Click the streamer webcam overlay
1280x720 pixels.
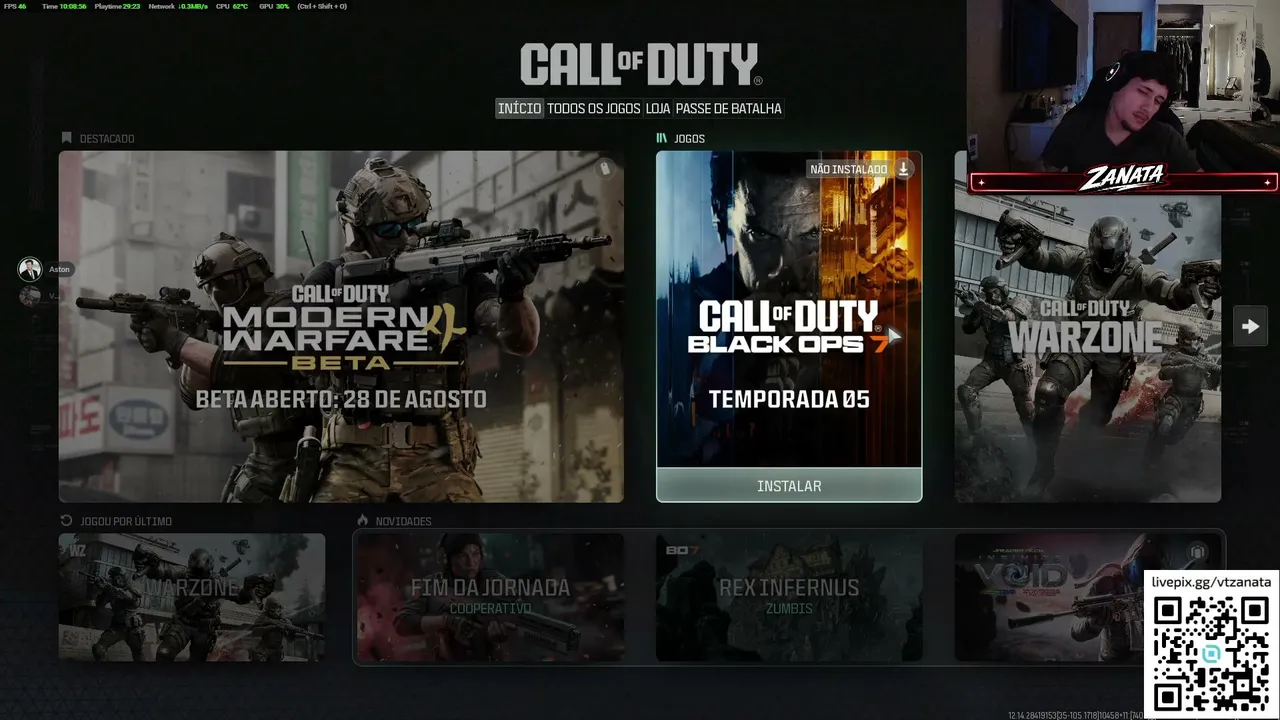click(1123, 85)
